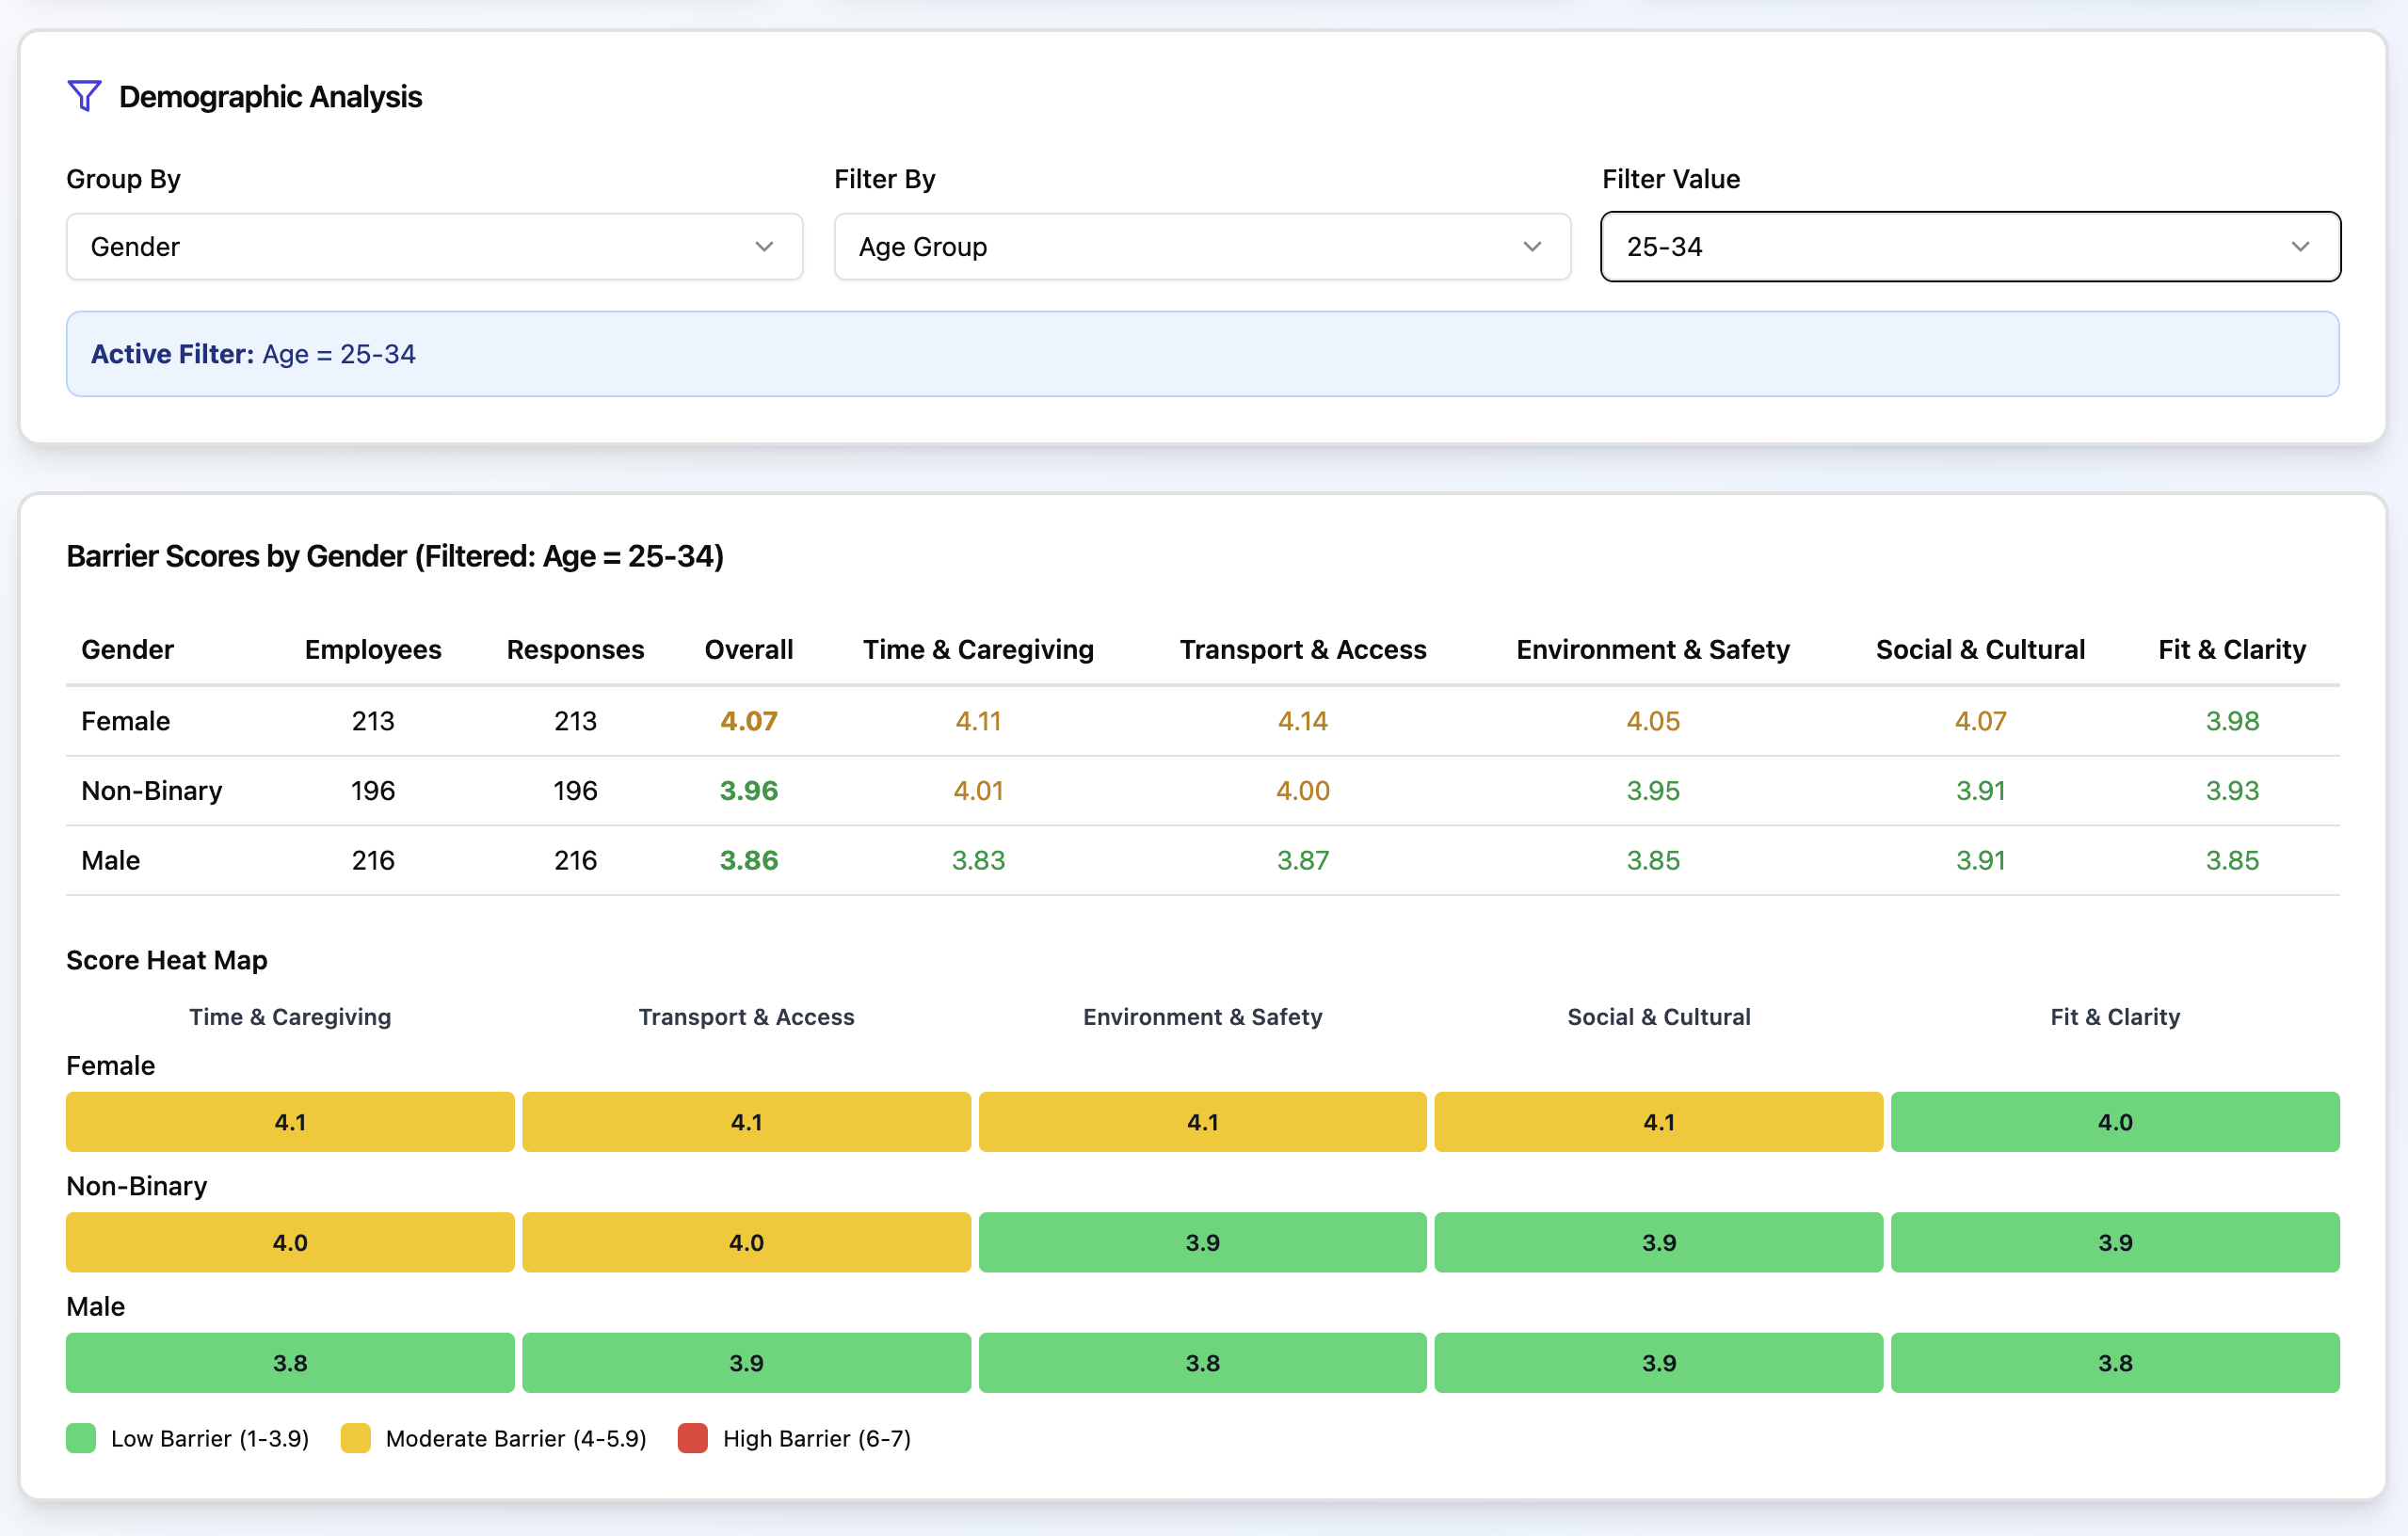
Task: Click the Active Filter banner
Action: pos(1202,354)
